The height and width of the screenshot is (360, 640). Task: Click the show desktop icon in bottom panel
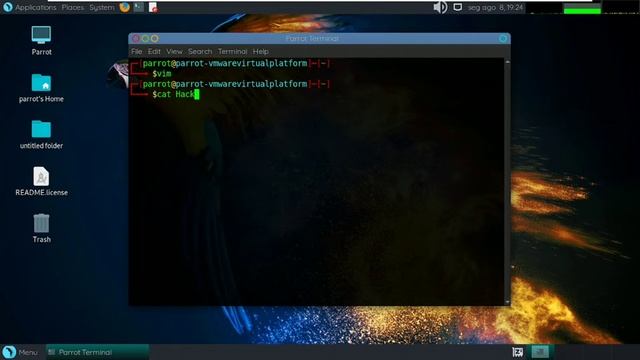[x=518, y=352]
